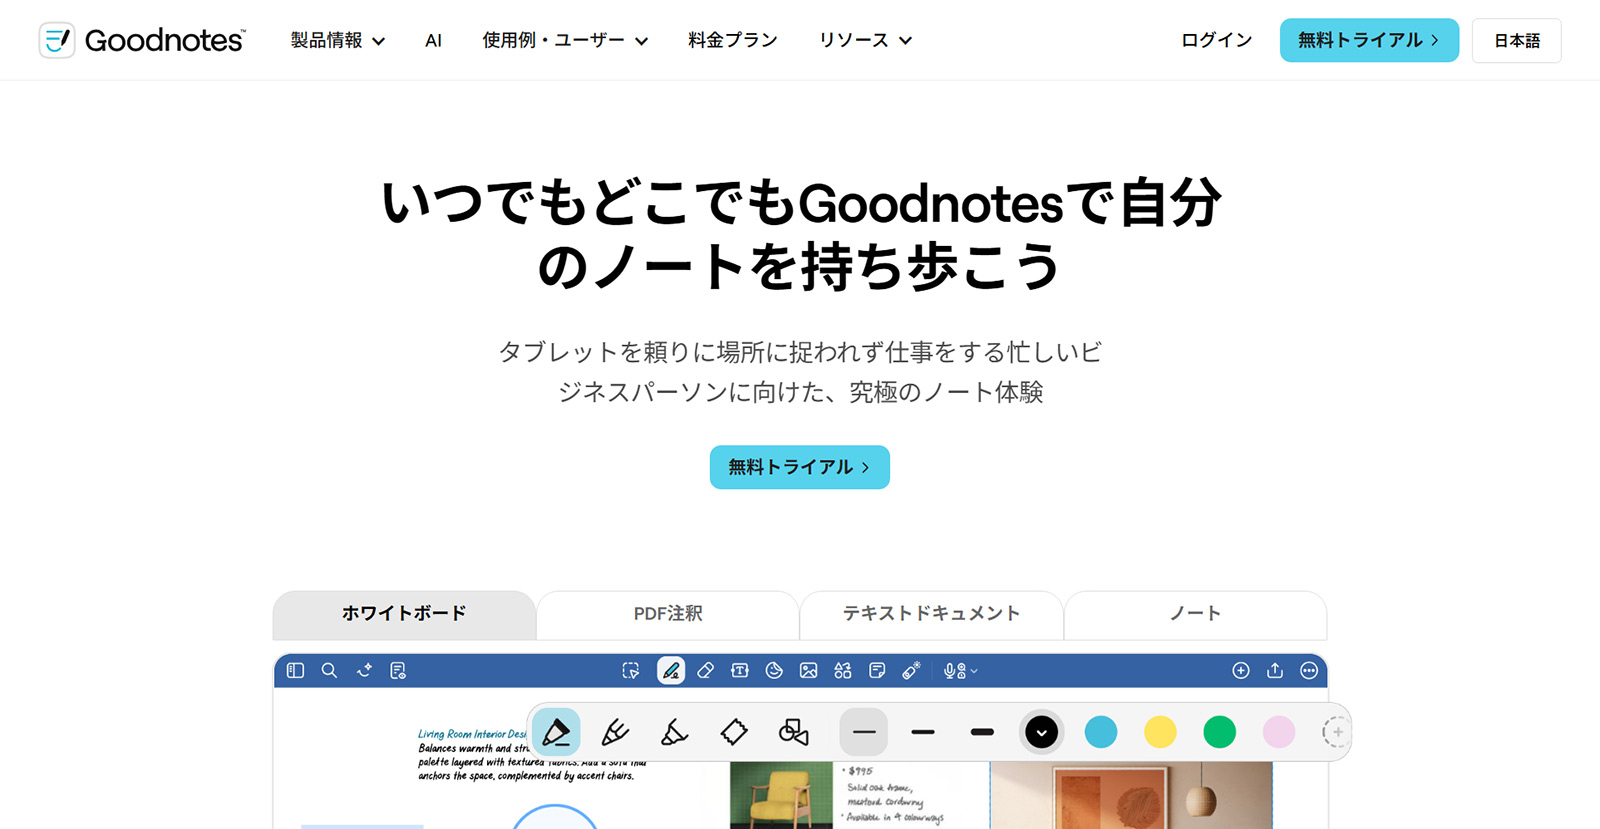Click the hero 無料トライアル button below the subtitle

click(800, 467)
